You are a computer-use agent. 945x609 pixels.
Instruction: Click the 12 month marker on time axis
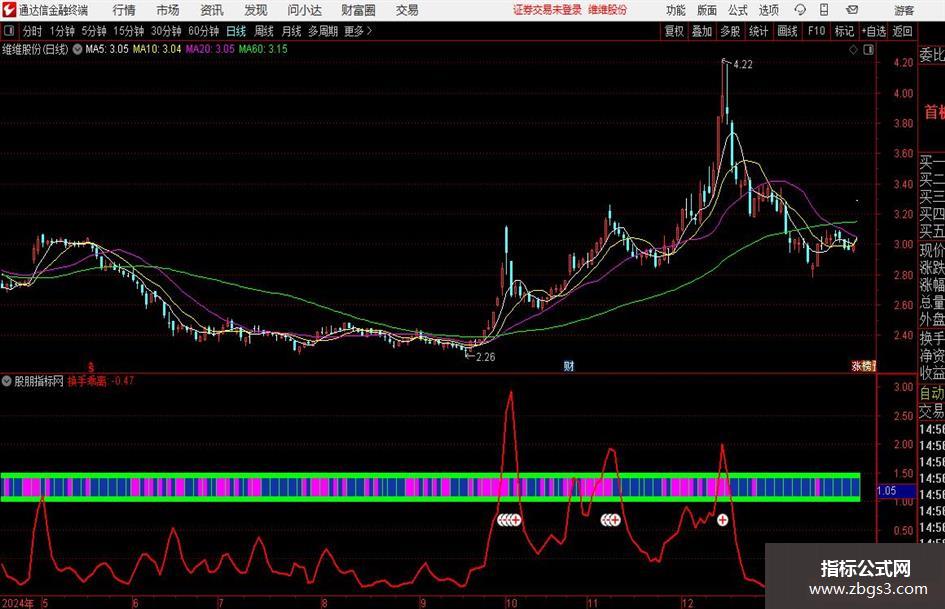point(688,603)
